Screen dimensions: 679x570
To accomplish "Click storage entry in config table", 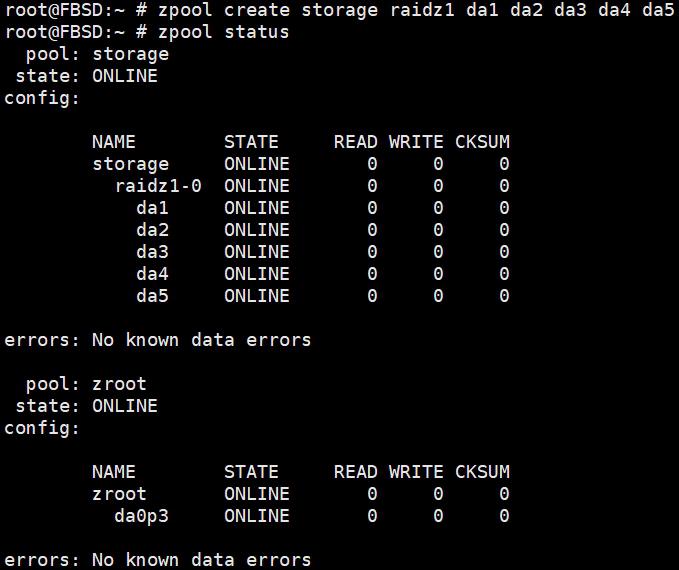I will (x=130, y=165).
